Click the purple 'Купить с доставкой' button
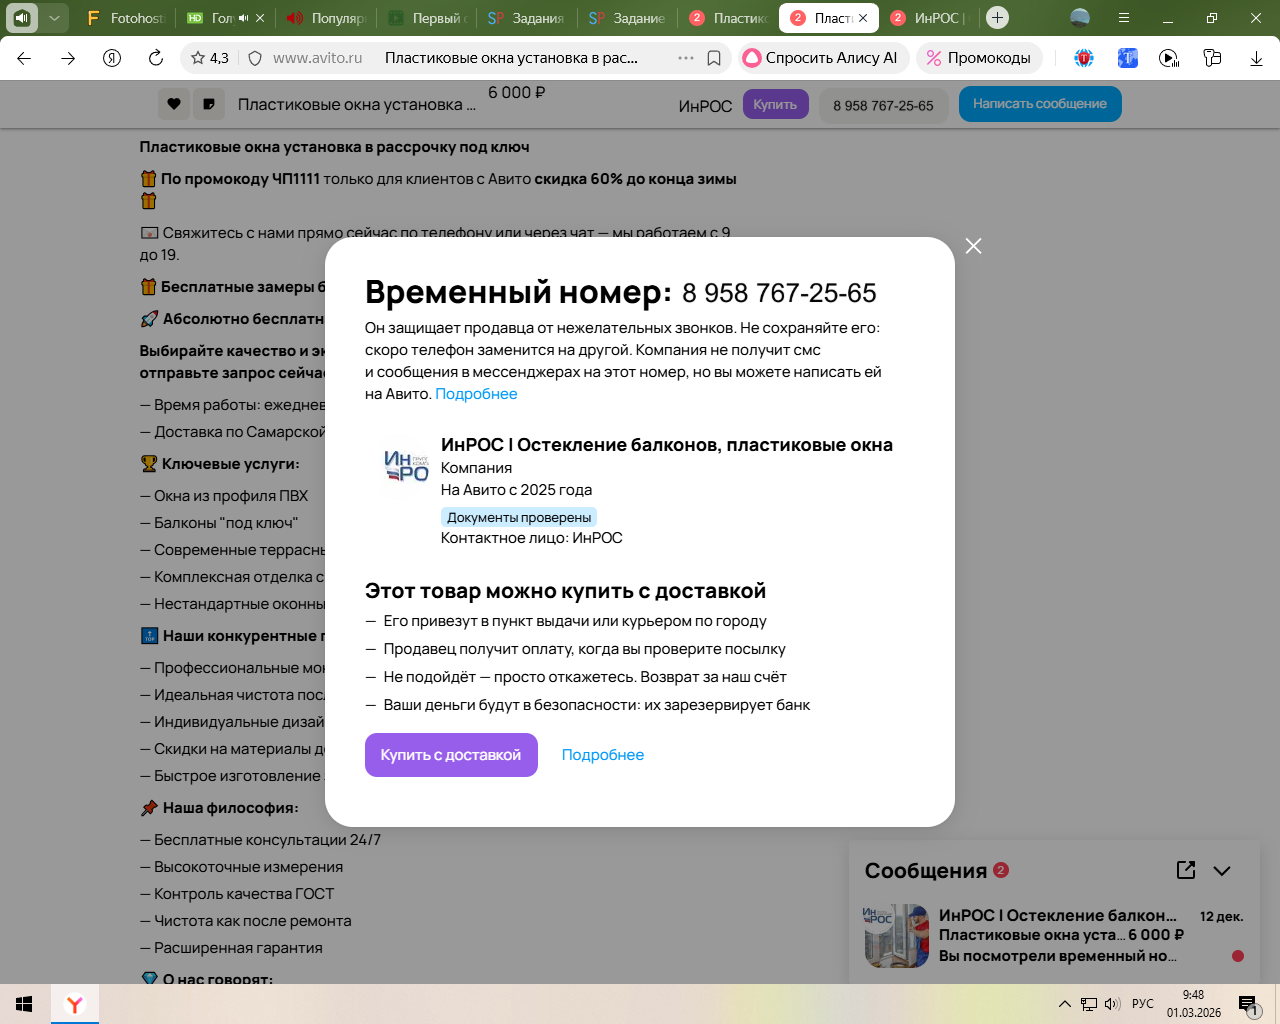1280x1024 pixels. 451,755
